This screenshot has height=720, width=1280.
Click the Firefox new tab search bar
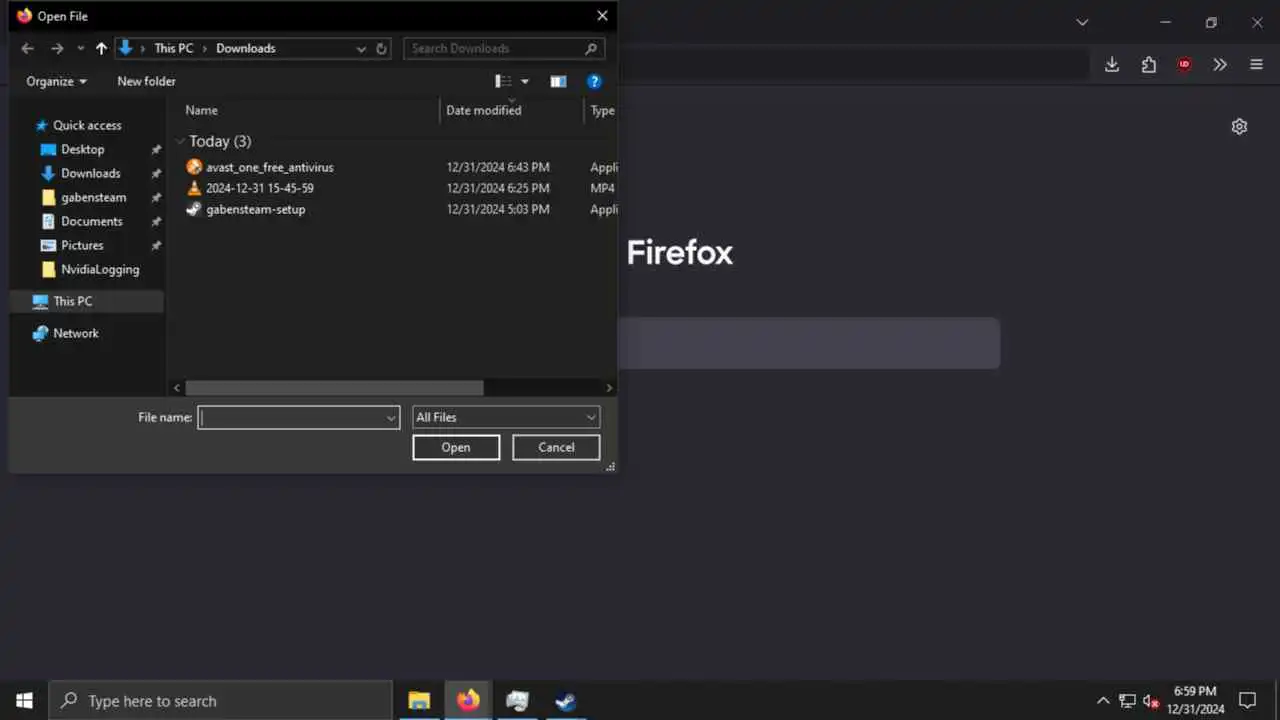[x=809, y=343]
